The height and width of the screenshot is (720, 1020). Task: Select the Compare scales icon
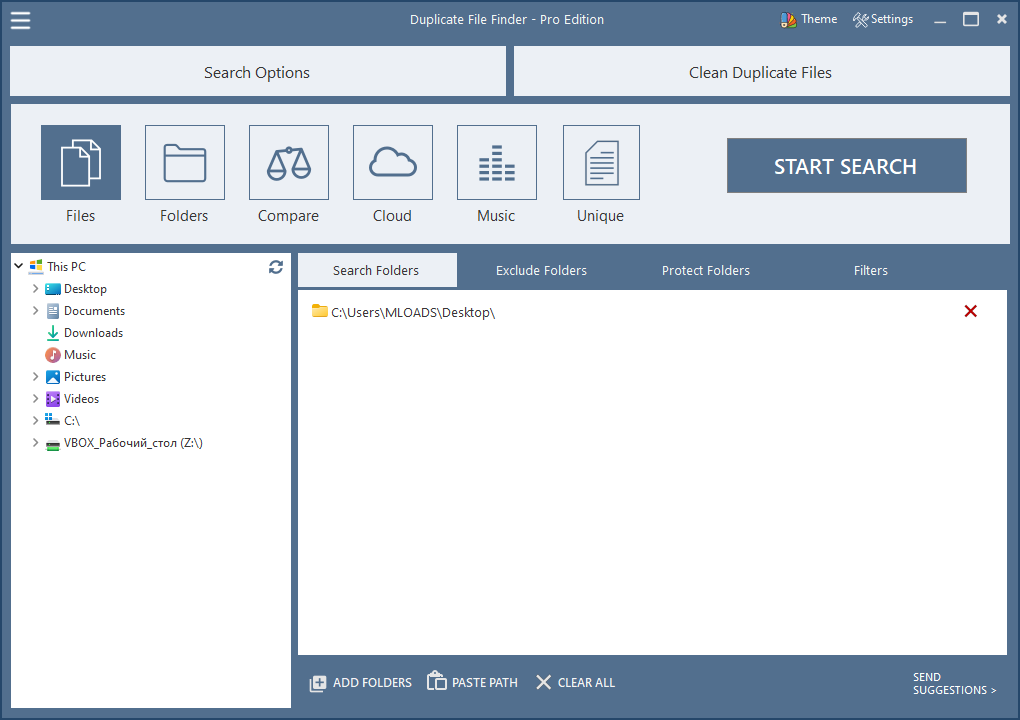pyautogui.click(x=289, y=163)
